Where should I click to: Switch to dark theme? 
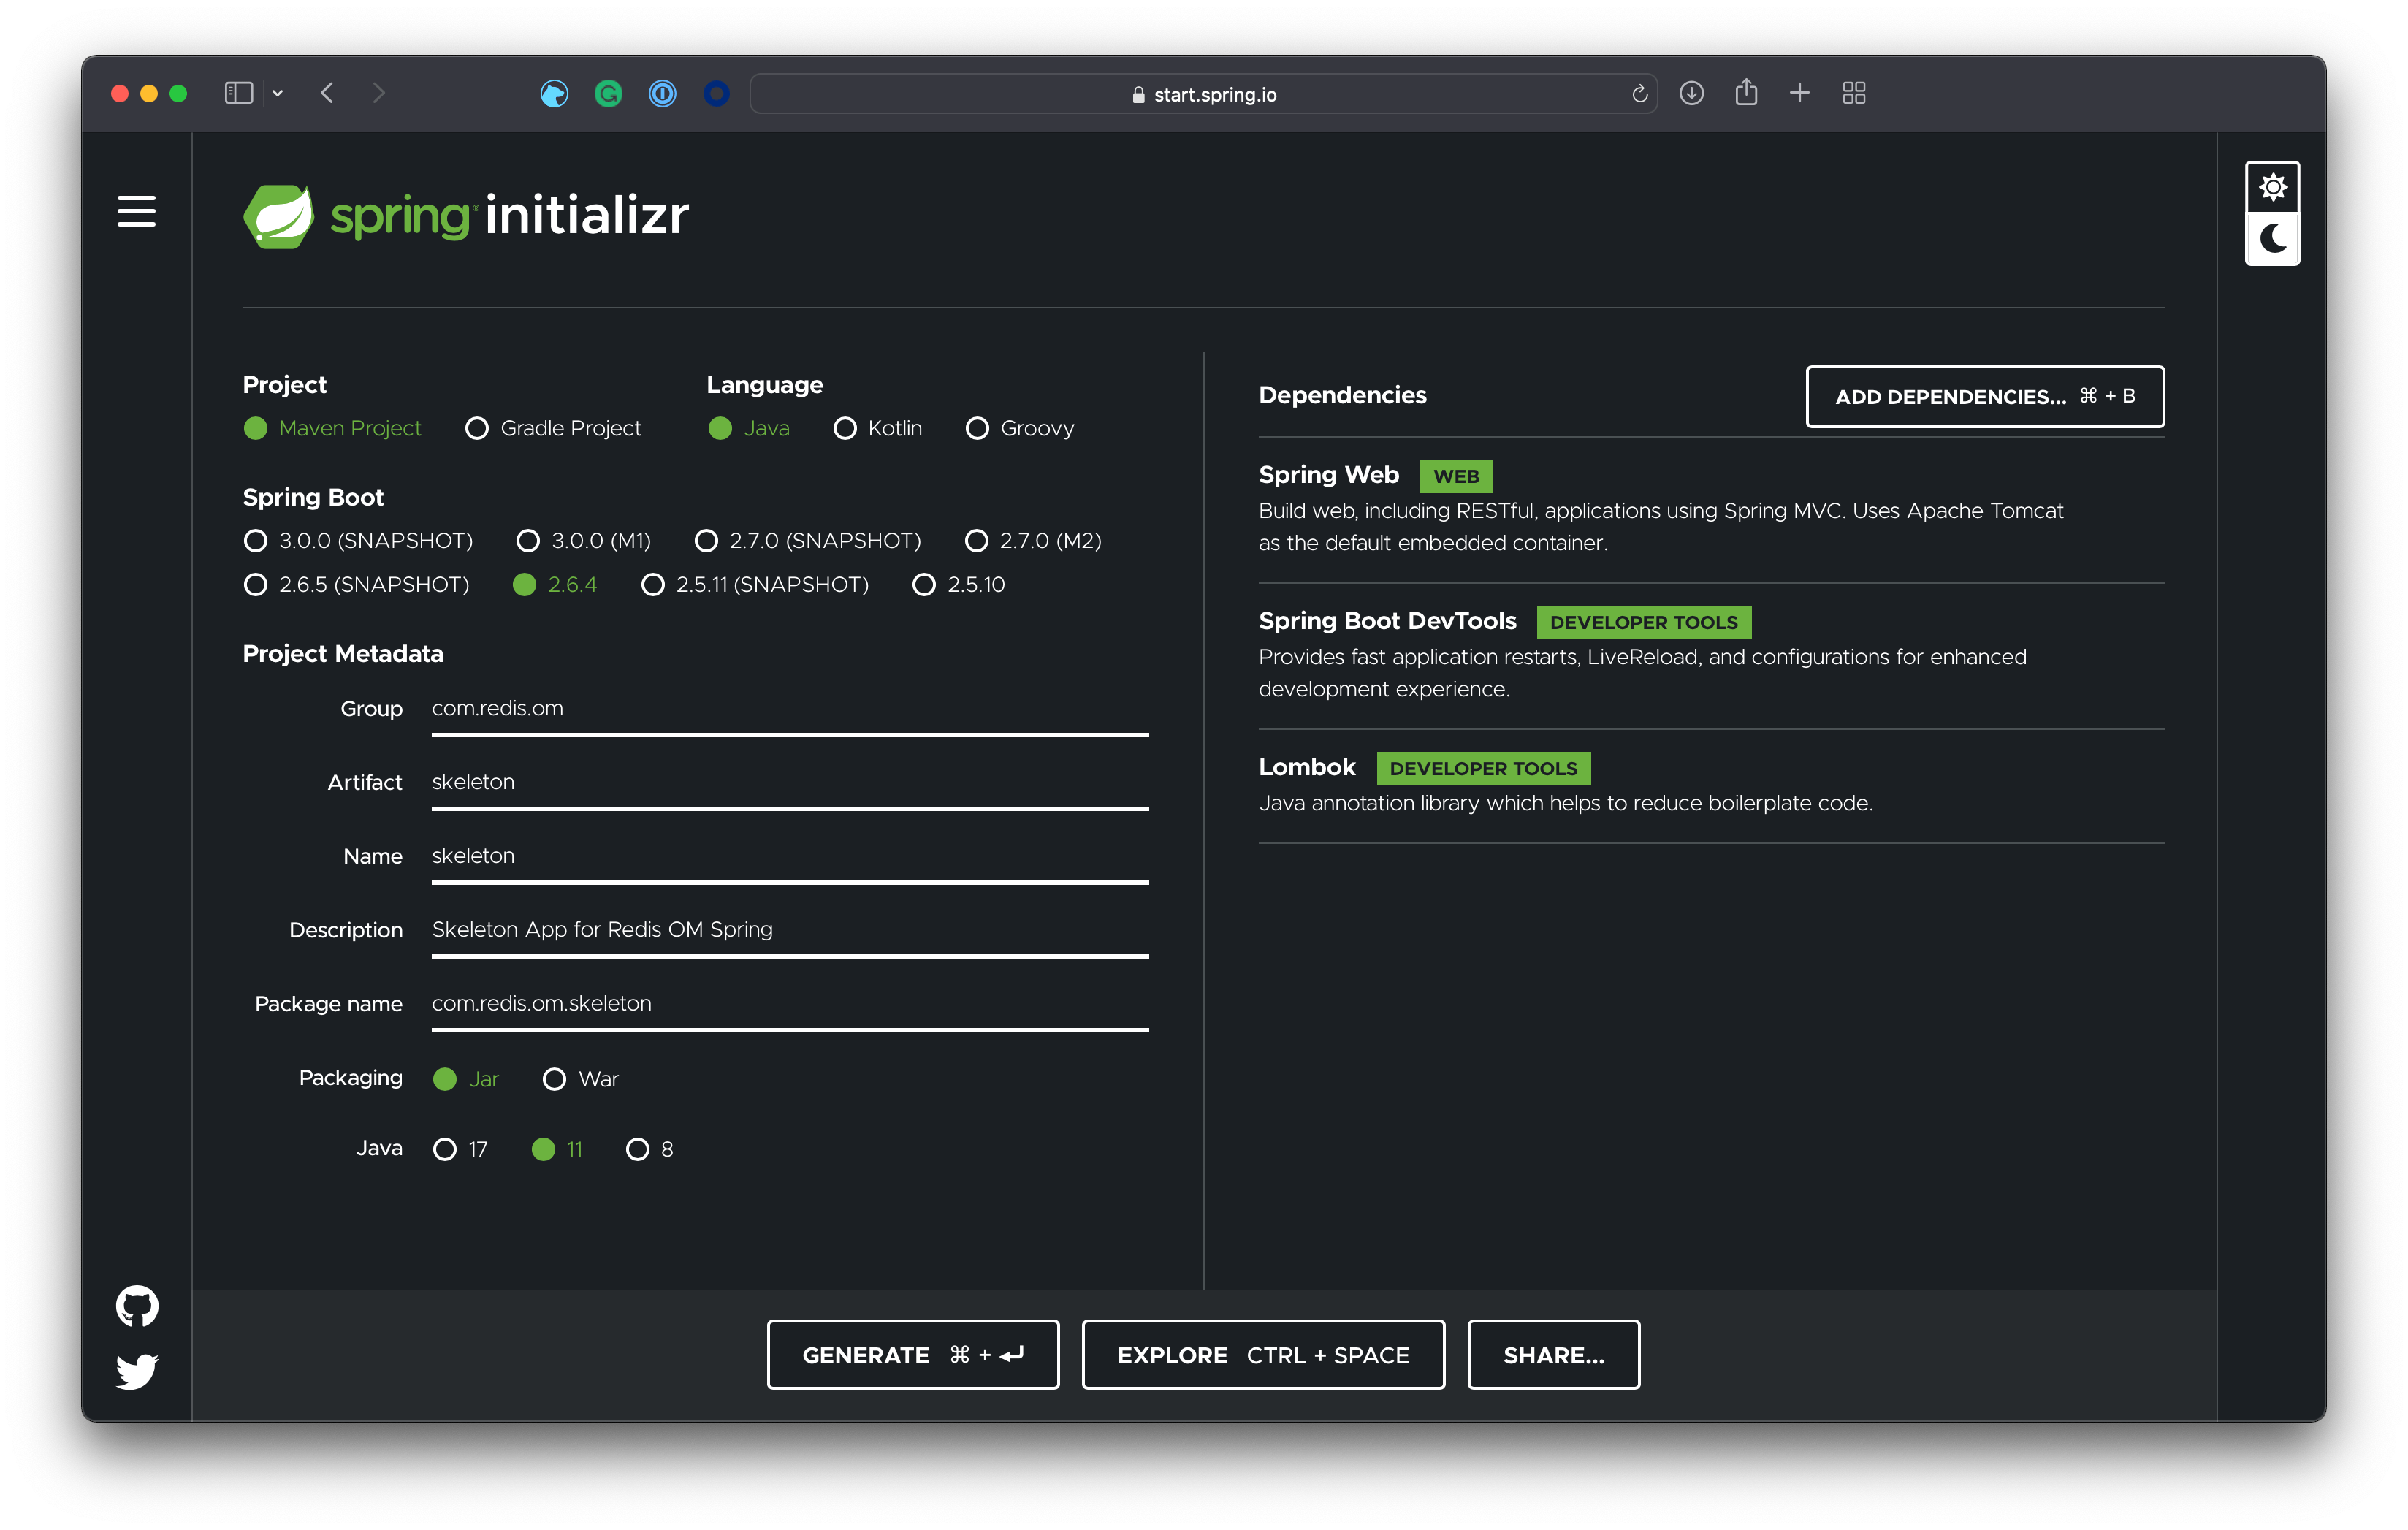tap(2273, 240)
